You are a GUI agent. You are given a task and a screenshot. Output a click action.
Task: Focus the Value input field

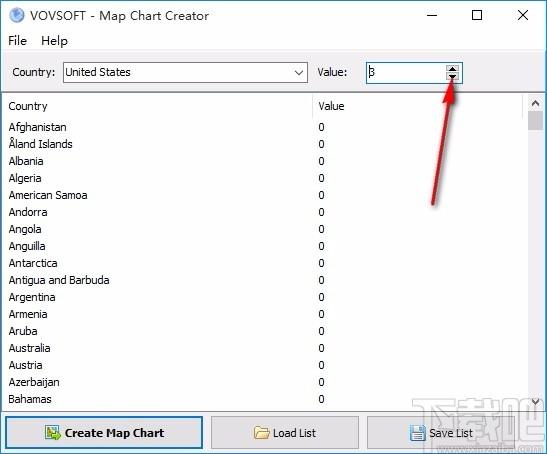coord(406,73)
